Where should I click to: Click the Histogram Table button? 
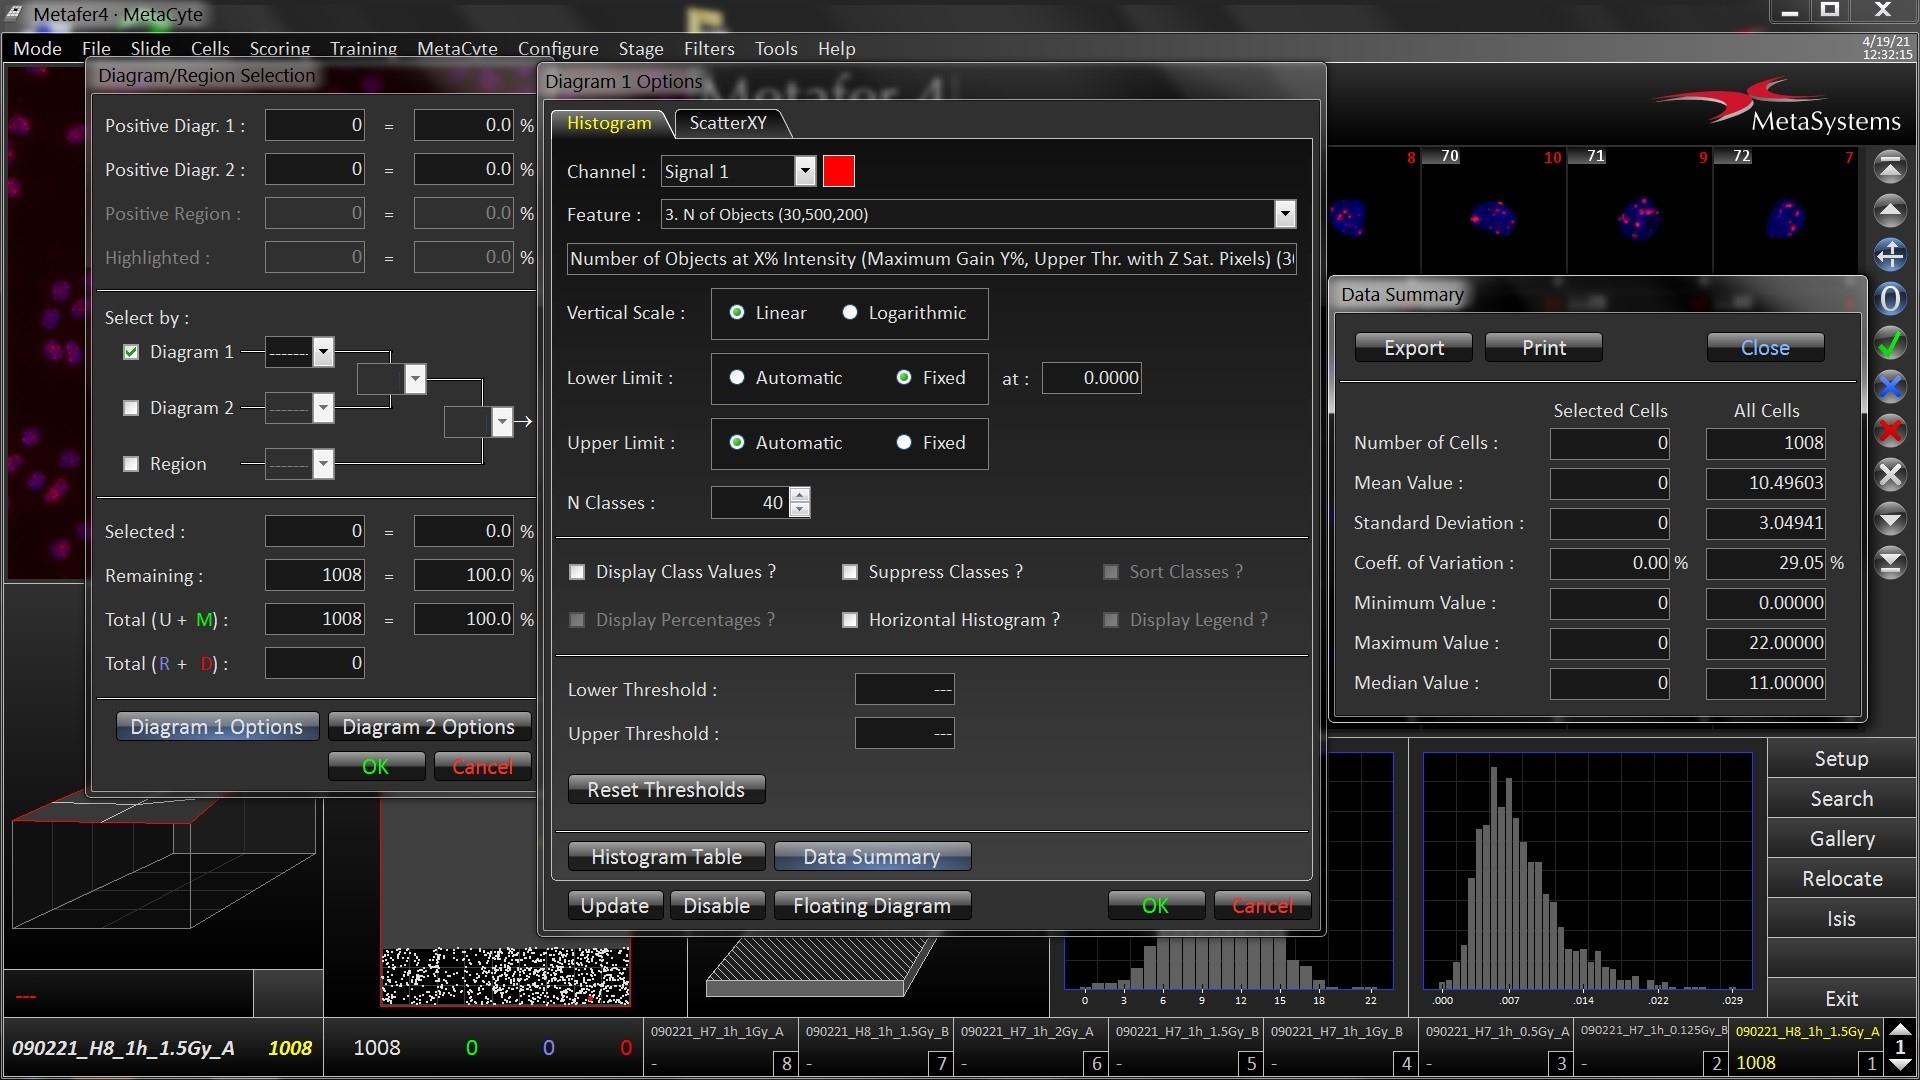click(666, 857)
